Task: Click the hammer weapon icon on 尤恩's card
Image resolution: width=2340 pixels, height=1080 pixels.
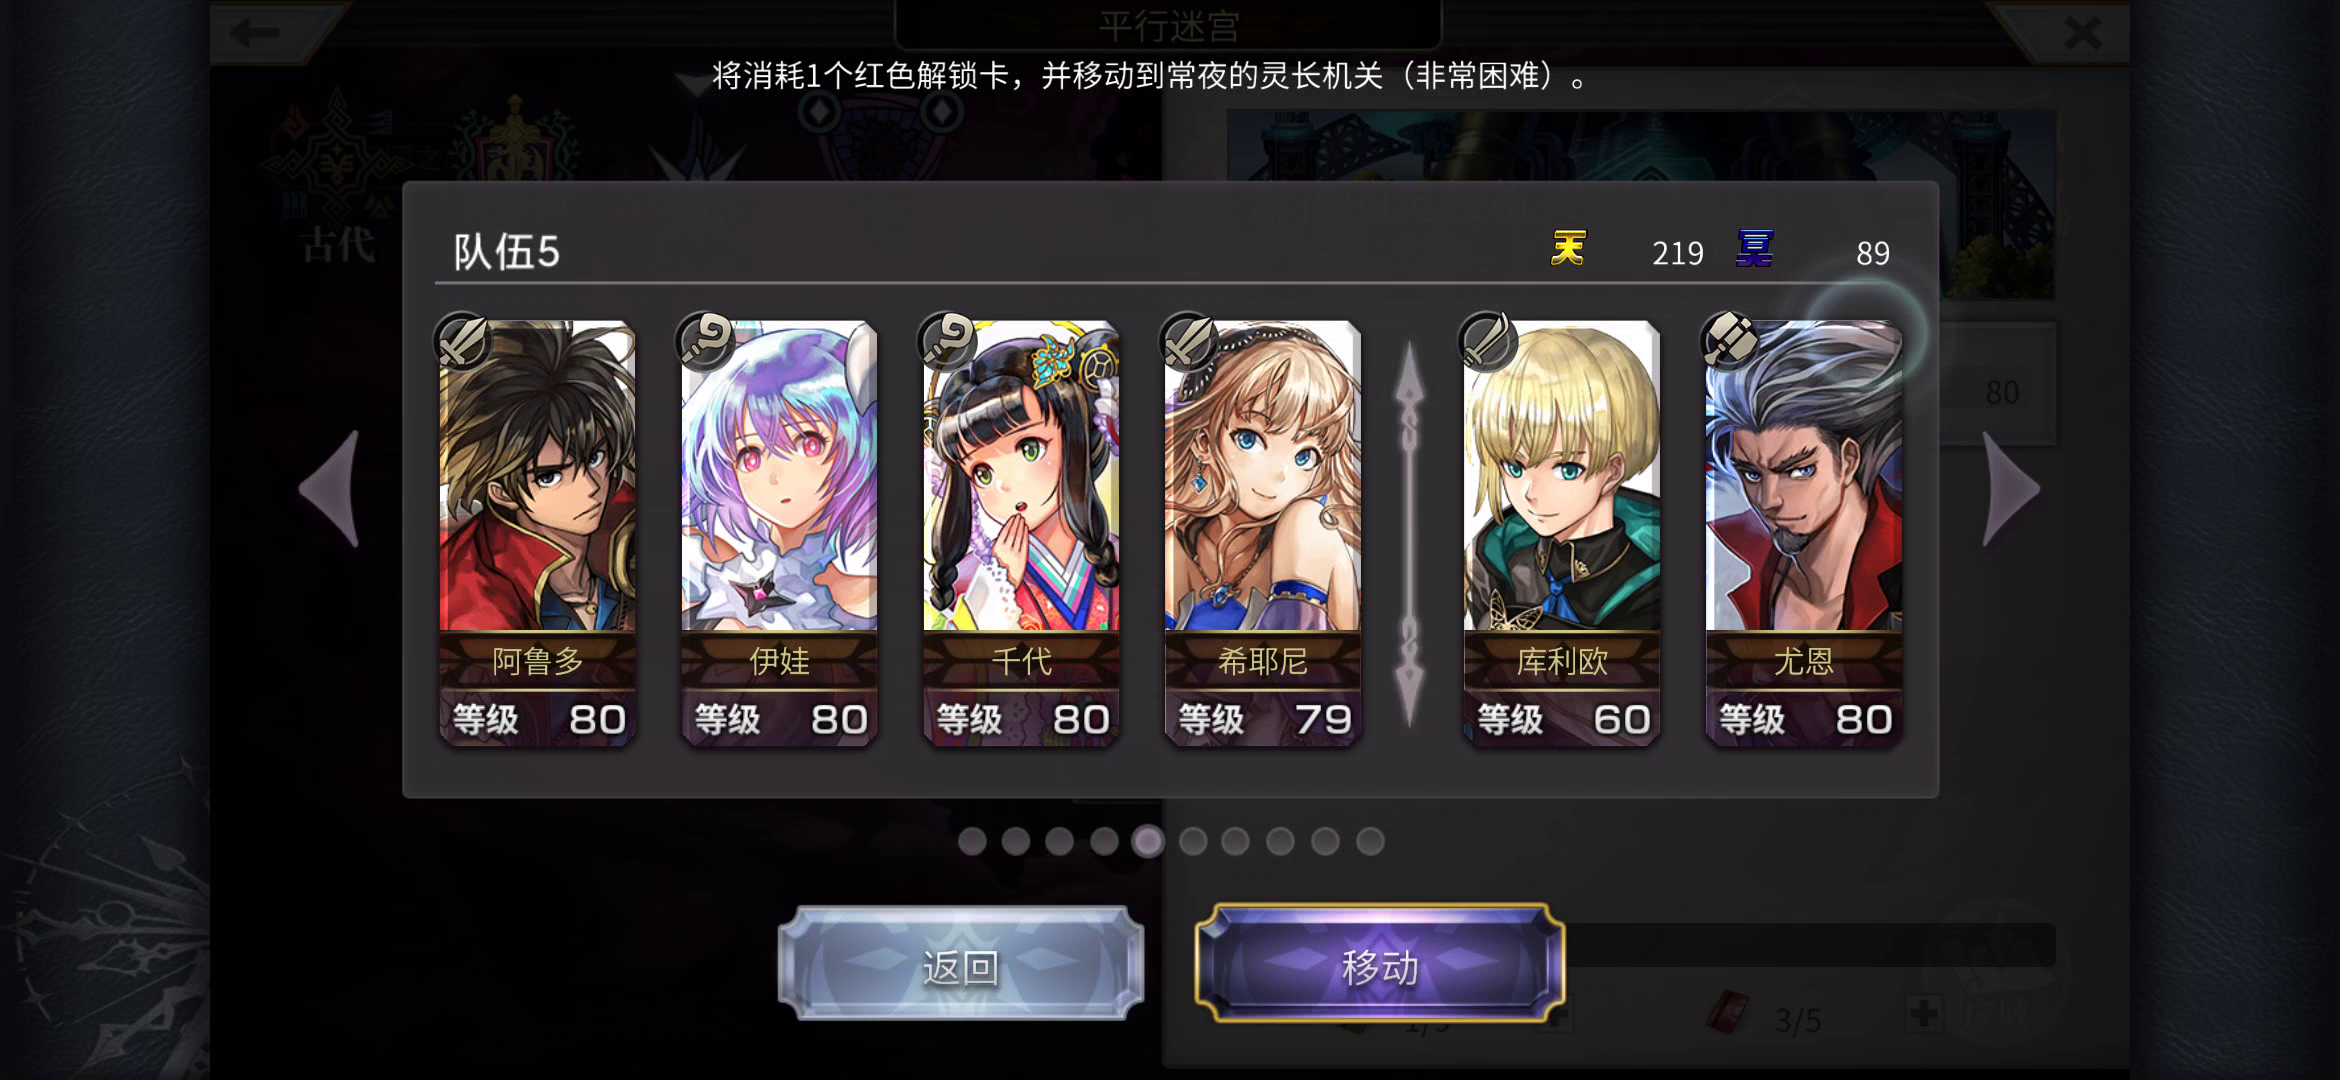Action: pos(1730,342)
